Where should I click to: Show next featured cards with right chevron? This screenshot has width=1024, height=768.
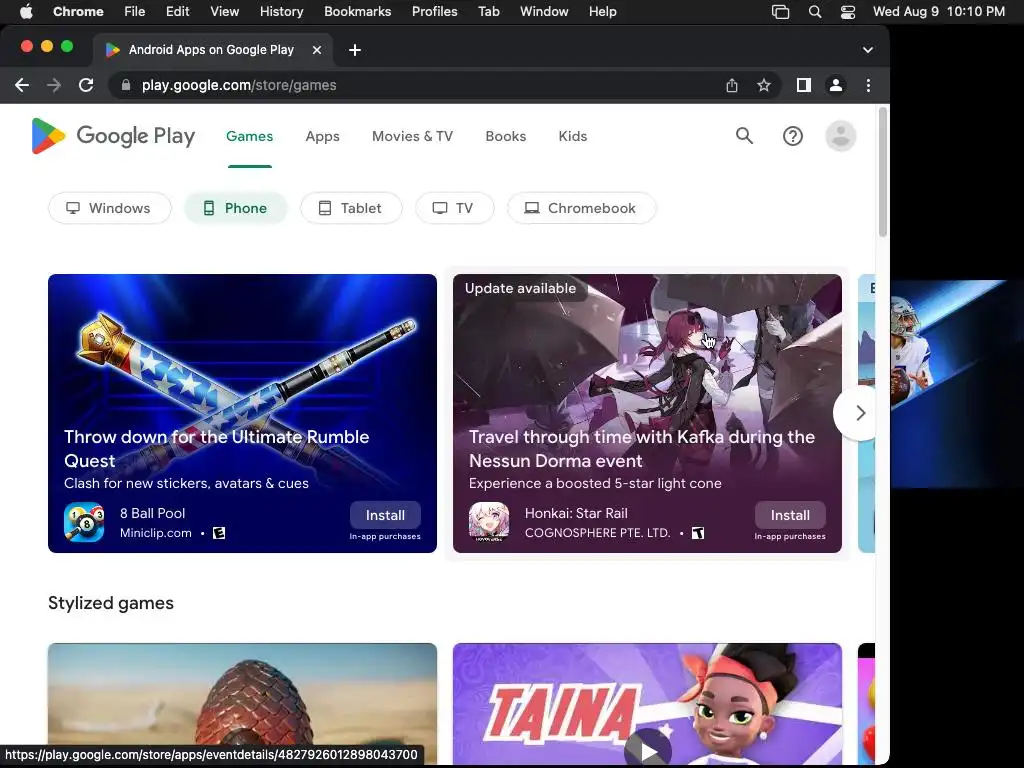860,413
